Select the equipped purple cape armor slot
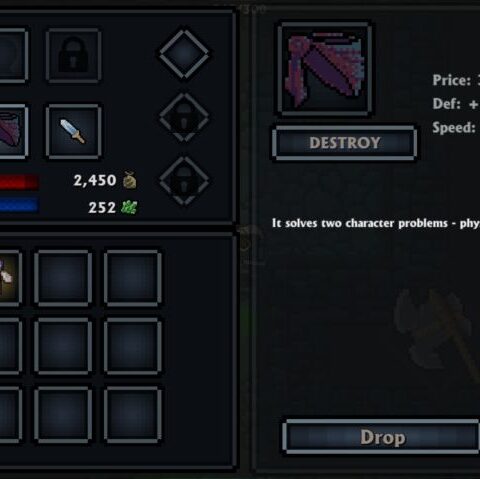 tap(13, 131)
